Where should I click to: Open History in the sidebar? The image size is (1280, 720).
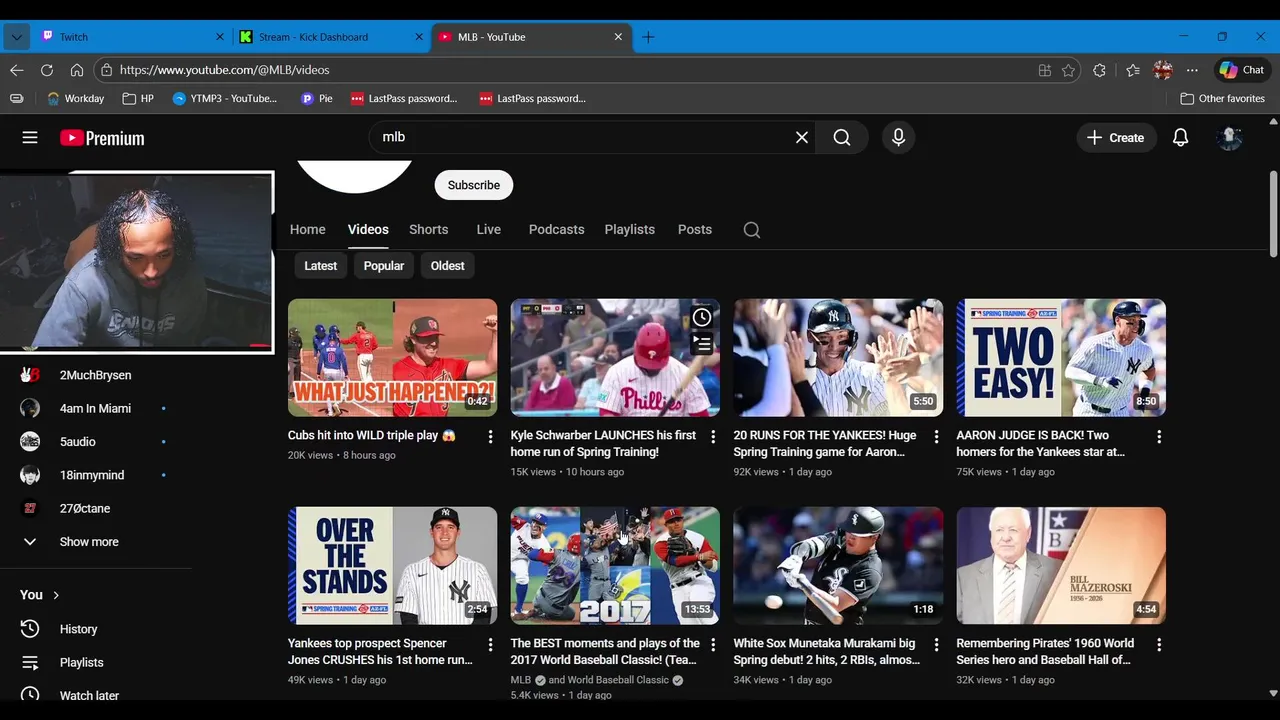(78, 629)
